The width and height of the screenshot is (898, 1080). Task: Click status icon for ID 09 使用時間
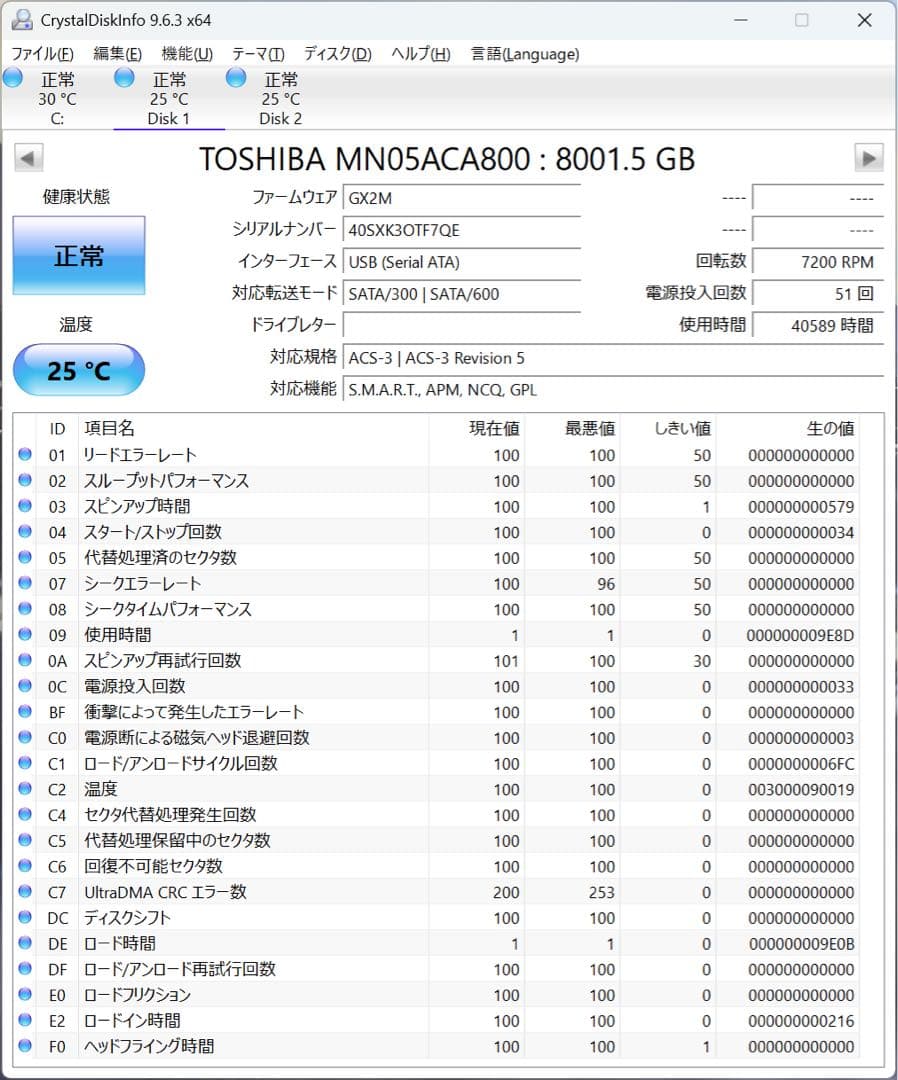[25, 634]
